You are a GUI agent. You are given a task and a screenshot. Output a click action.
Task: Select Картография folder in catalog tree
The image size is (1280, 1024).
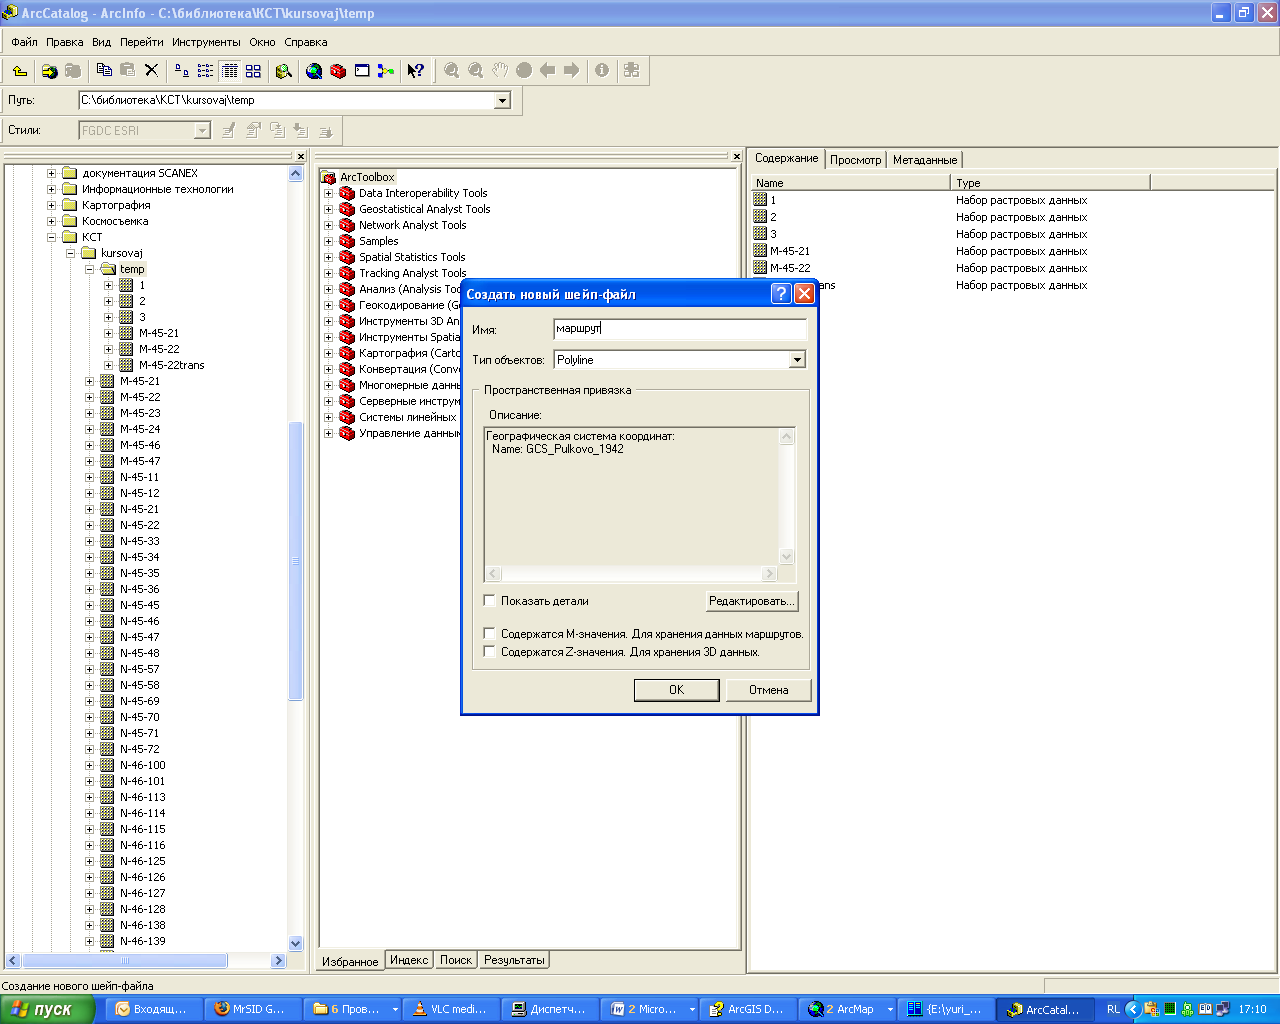click(x=116, y=205)
